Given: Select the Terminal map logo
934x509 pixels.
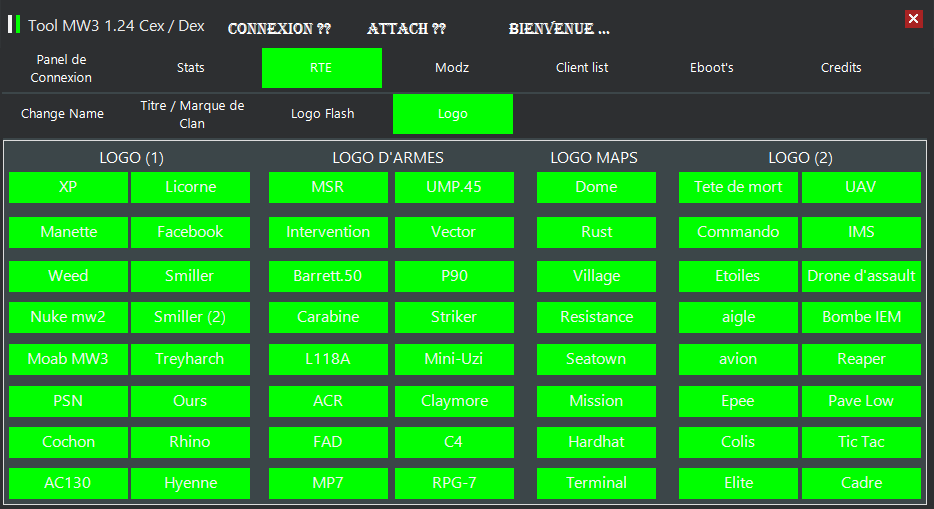Looking at the screenshot, I should point(596,483).
